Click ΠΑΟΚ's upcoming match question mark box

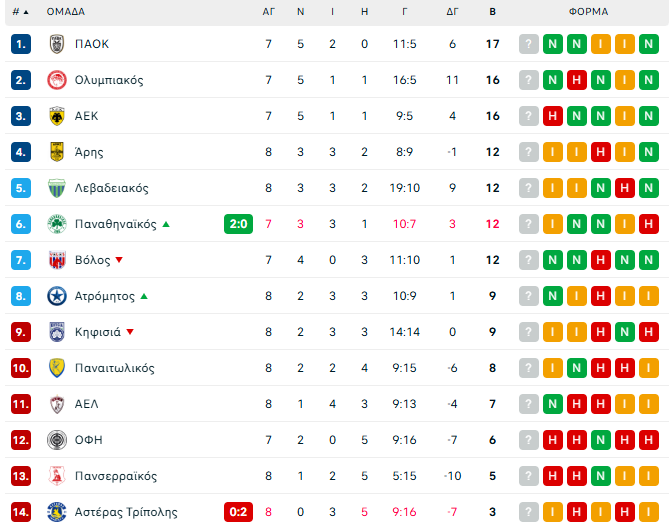point(529,44)
